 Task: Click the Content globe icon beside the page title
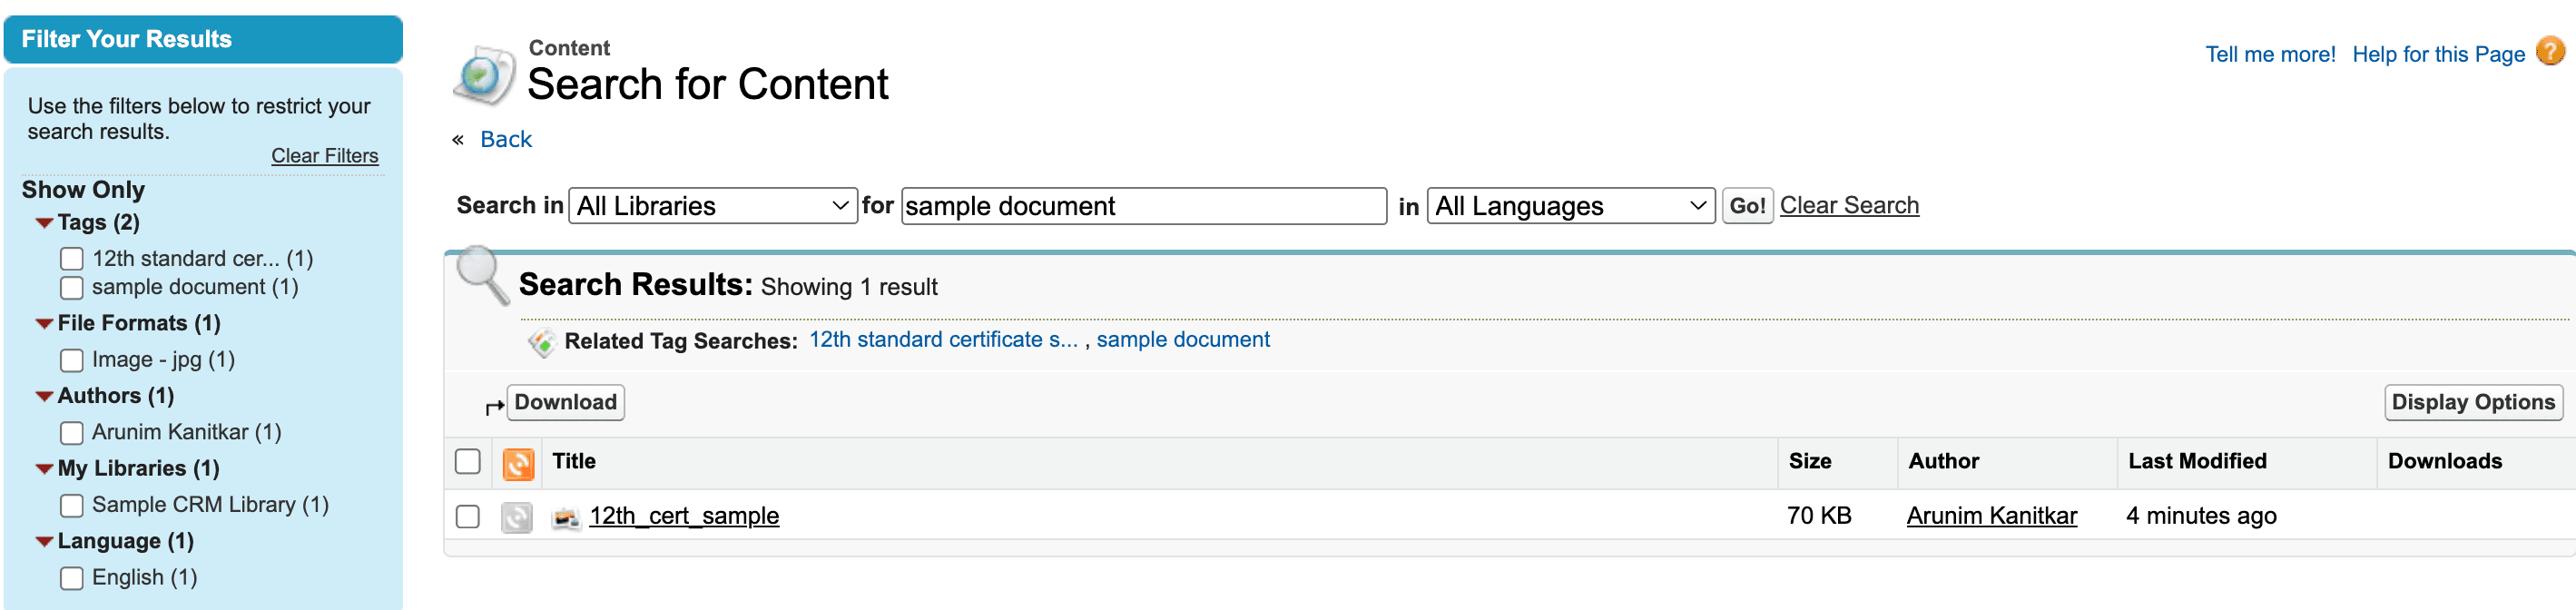point(484,75)
